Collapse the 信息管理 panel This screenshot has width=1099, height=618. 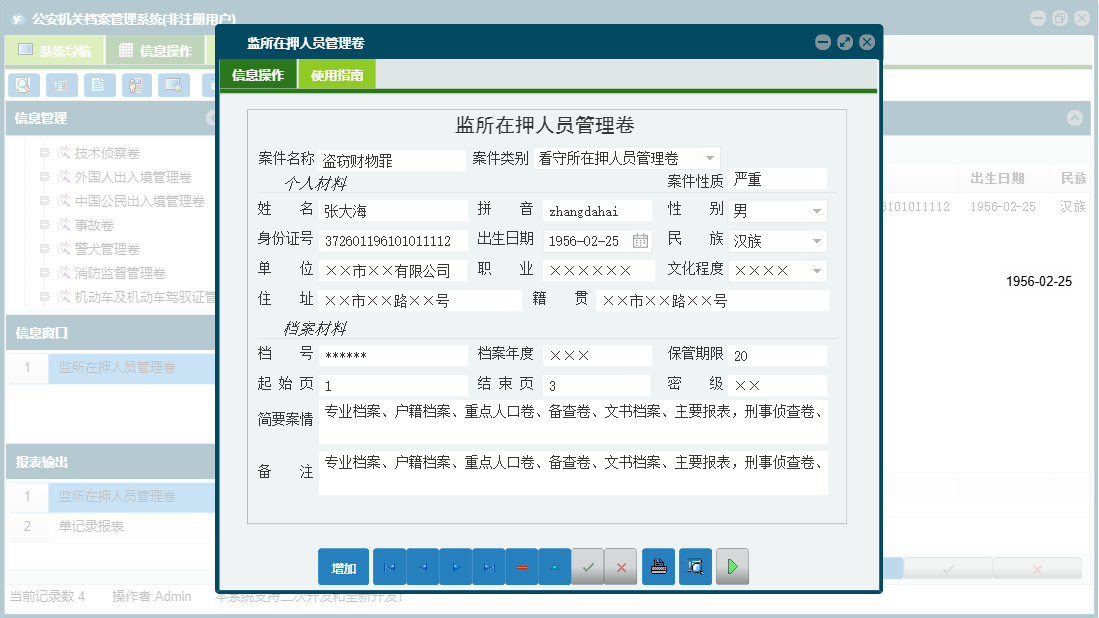click(x=210, y=119)
